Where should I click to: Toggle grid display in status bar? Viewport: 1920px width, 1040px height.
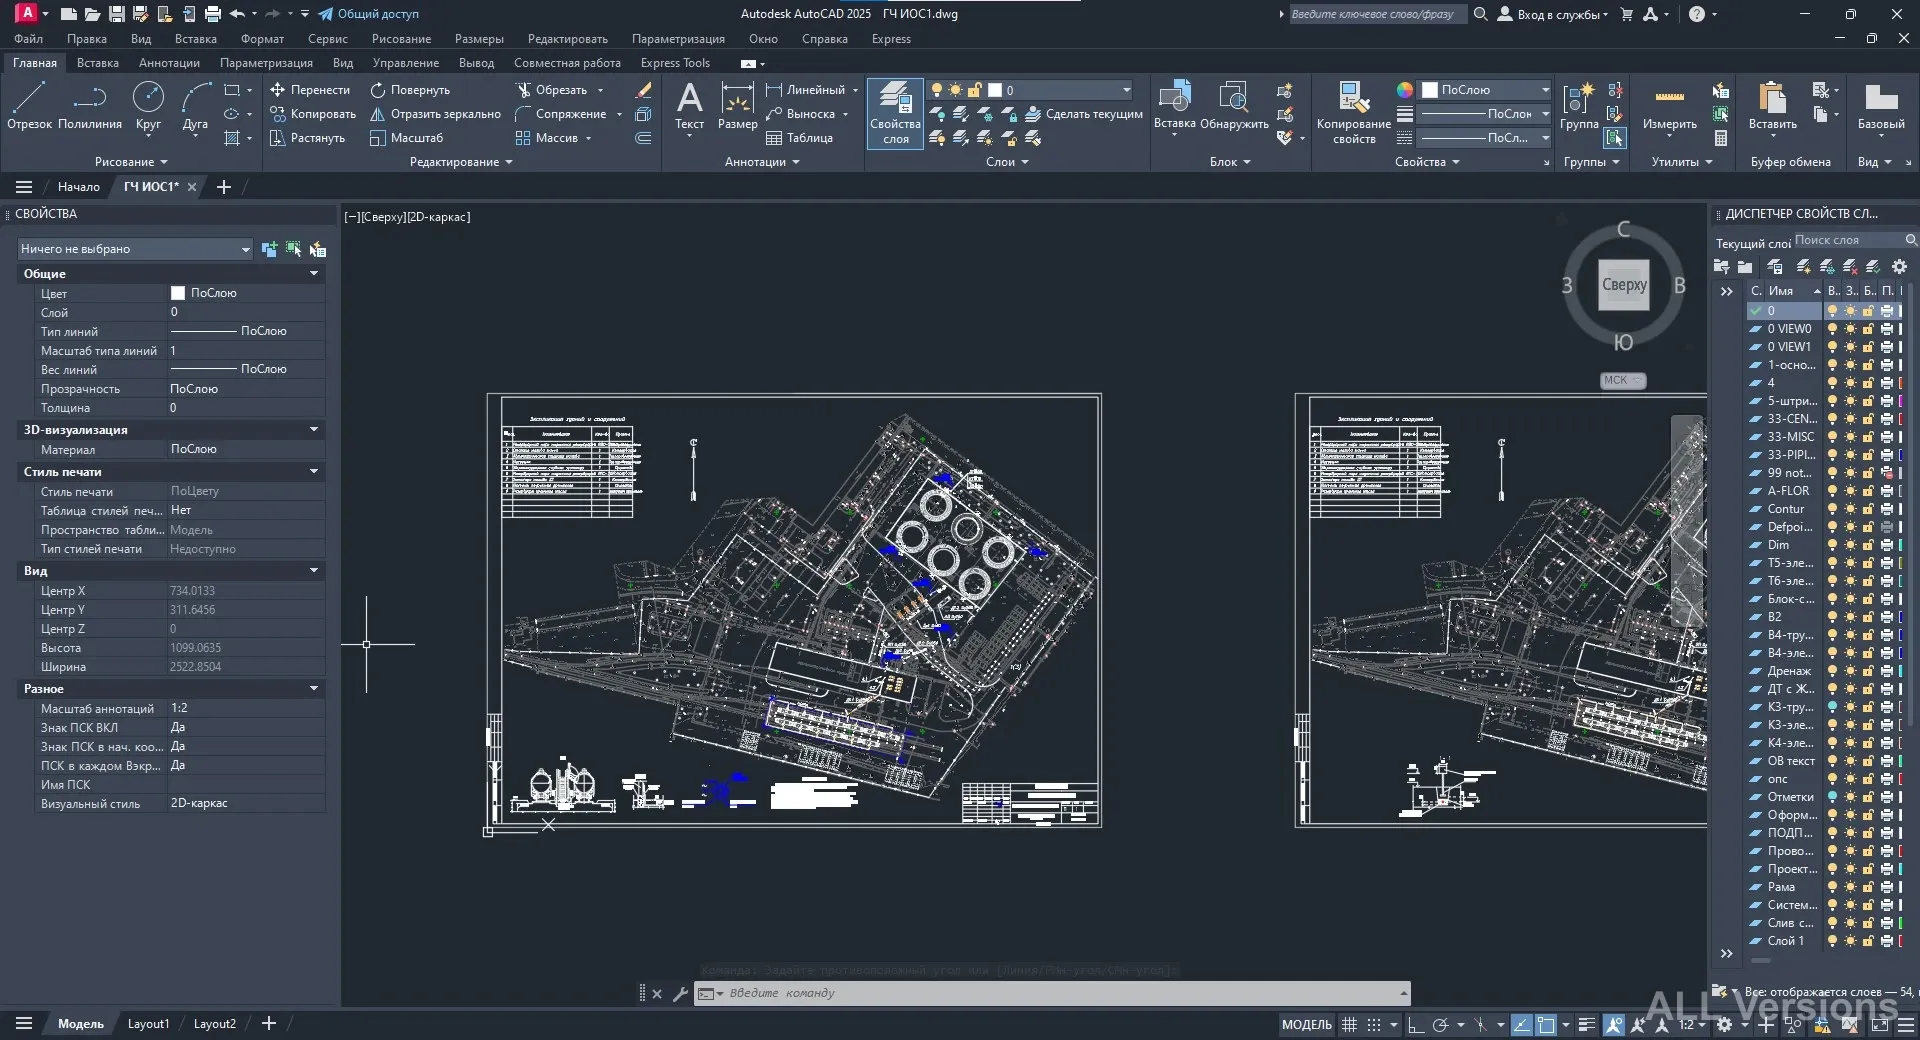(x=1349, y=1024)
